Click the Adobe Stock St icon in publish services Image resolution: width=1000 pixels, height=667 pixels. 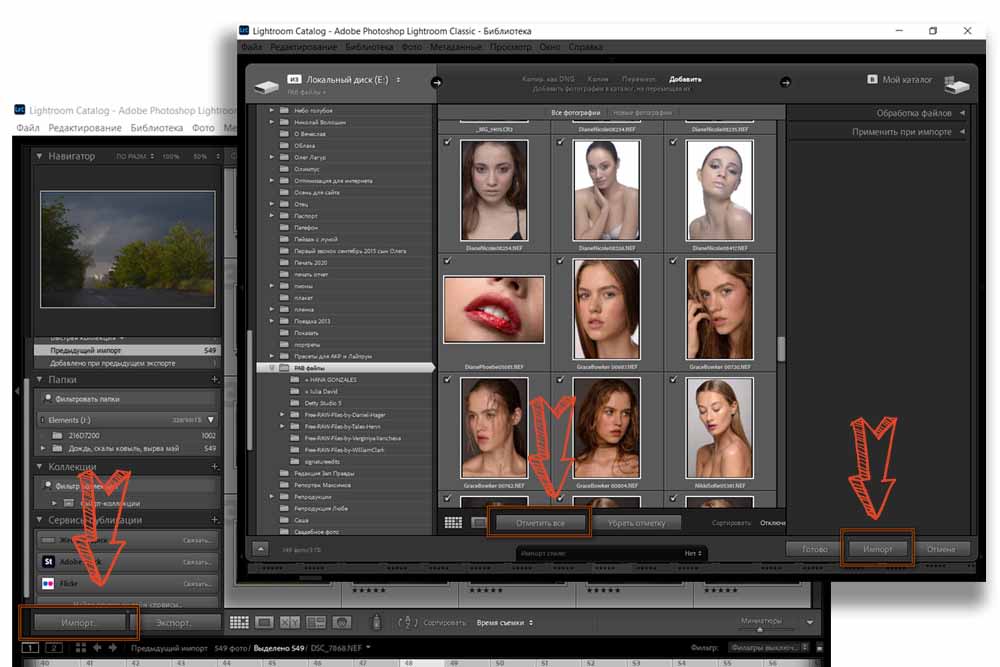pyautogui.click(x=48, y=562)
